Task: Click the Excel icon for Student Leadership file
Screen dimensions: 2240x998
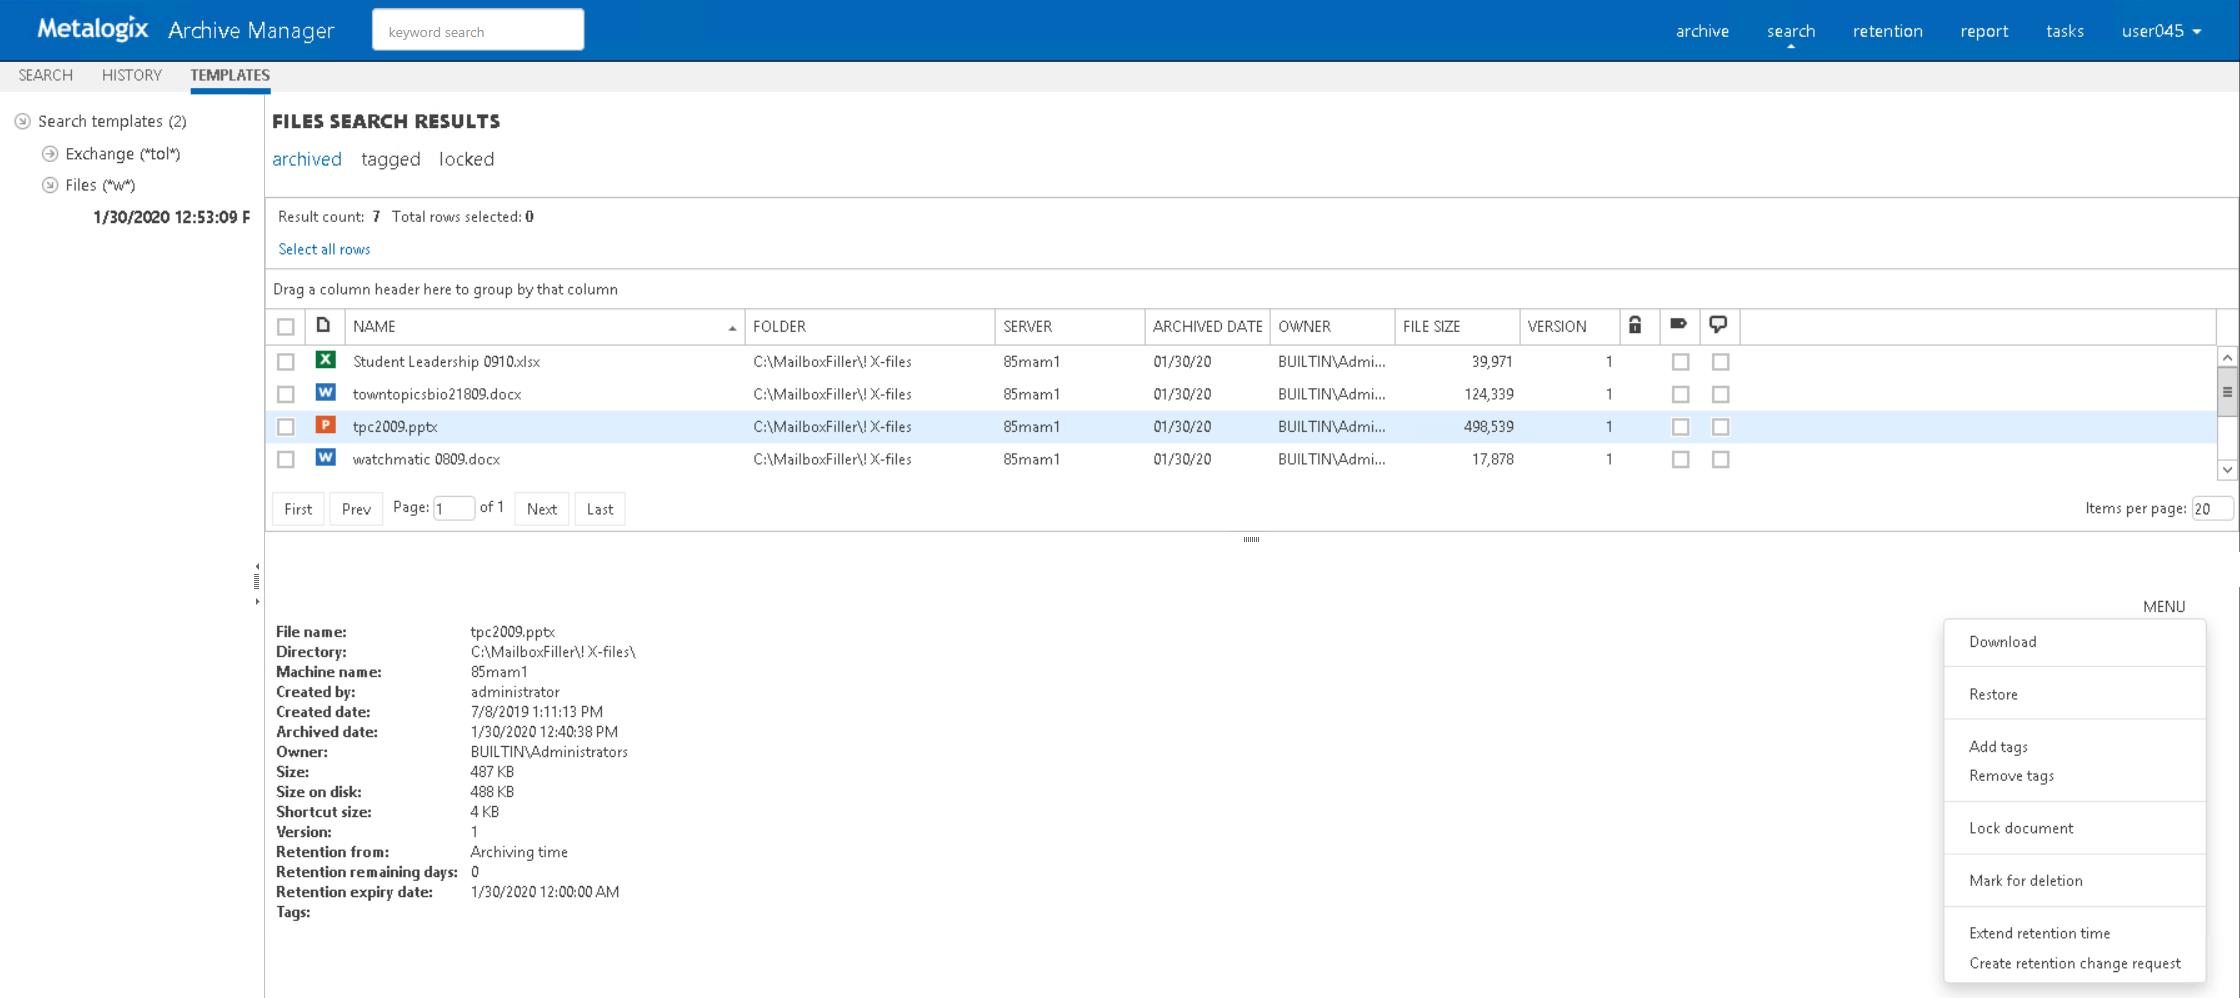Action: pos(325,360)
